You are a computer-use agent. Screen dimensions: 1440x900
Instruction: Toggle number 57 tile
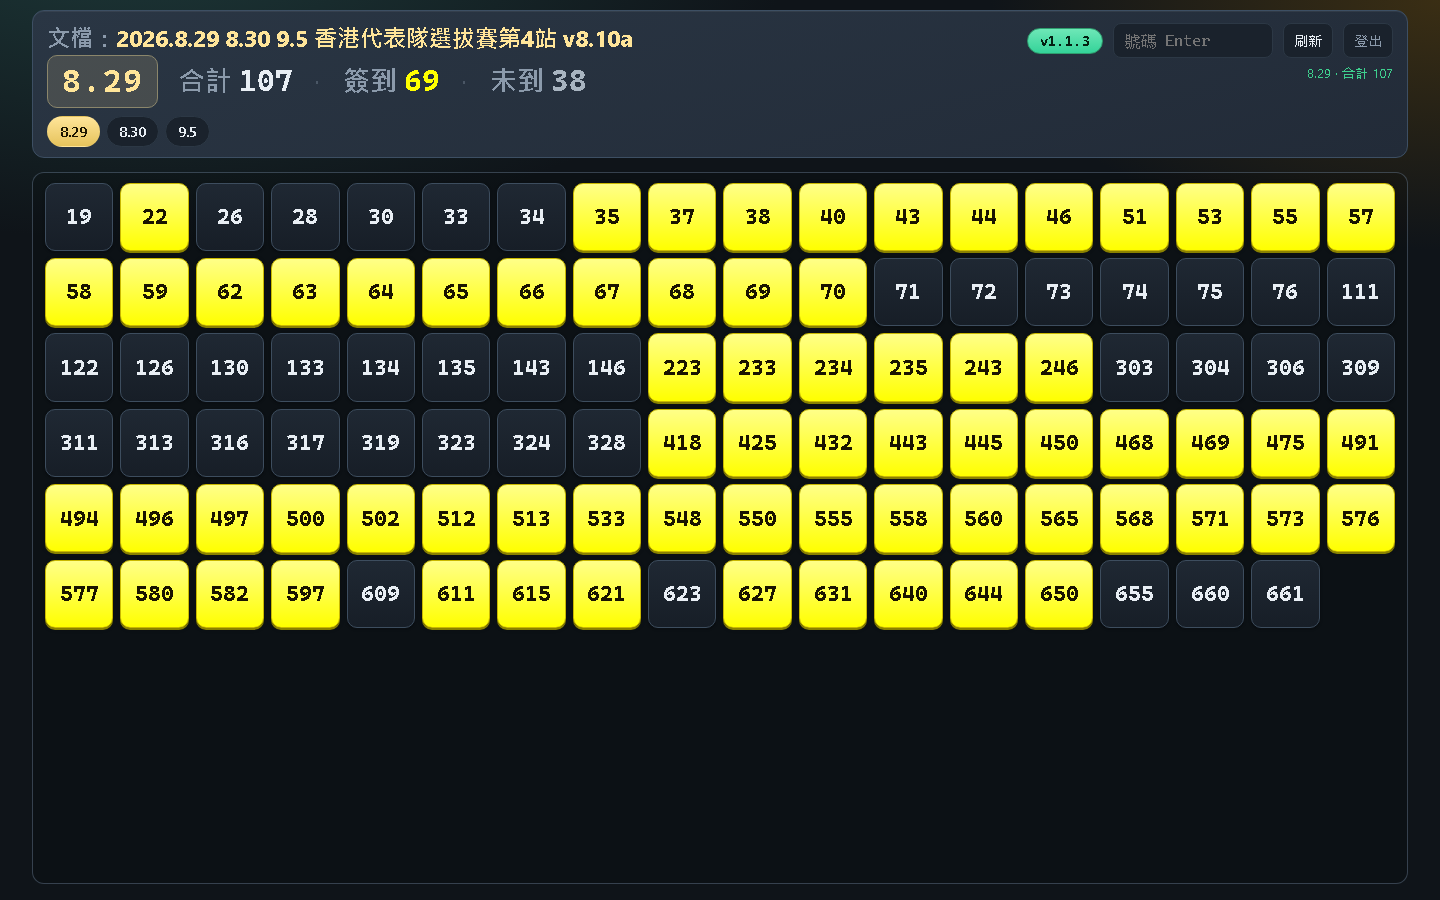click(x=1361, y=217)
